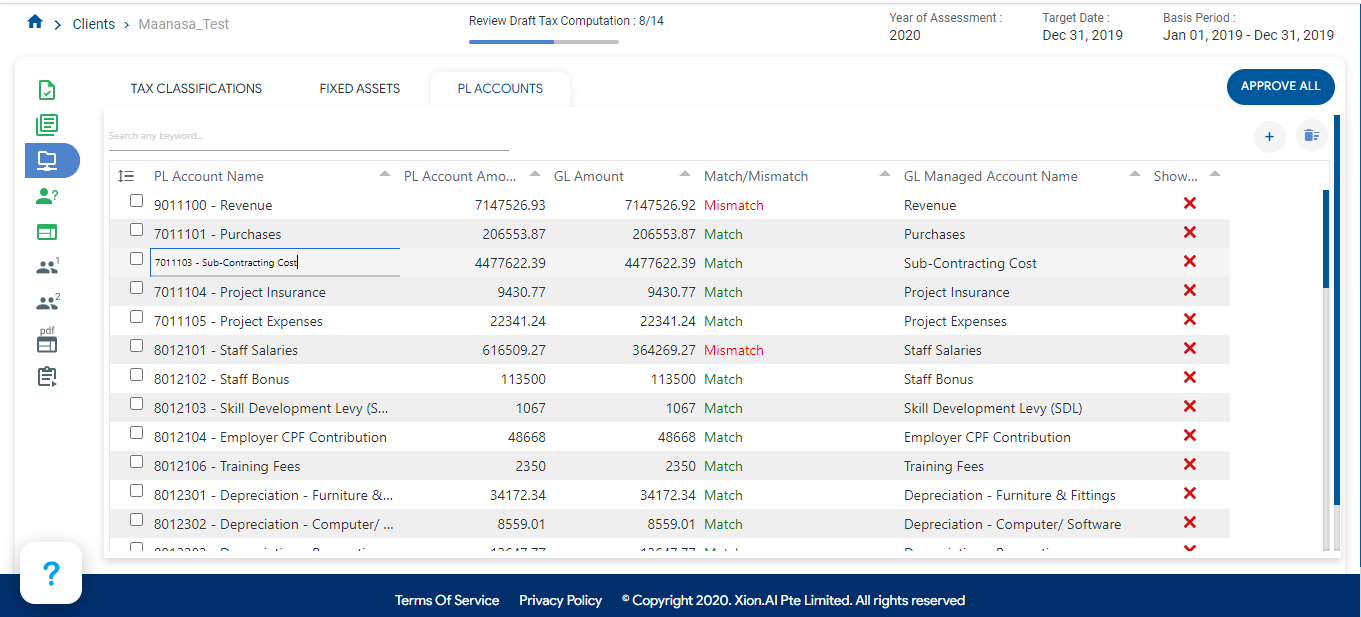Add a new row with plus icon
Screen dimensions: 1361x617
point(1269,136)
